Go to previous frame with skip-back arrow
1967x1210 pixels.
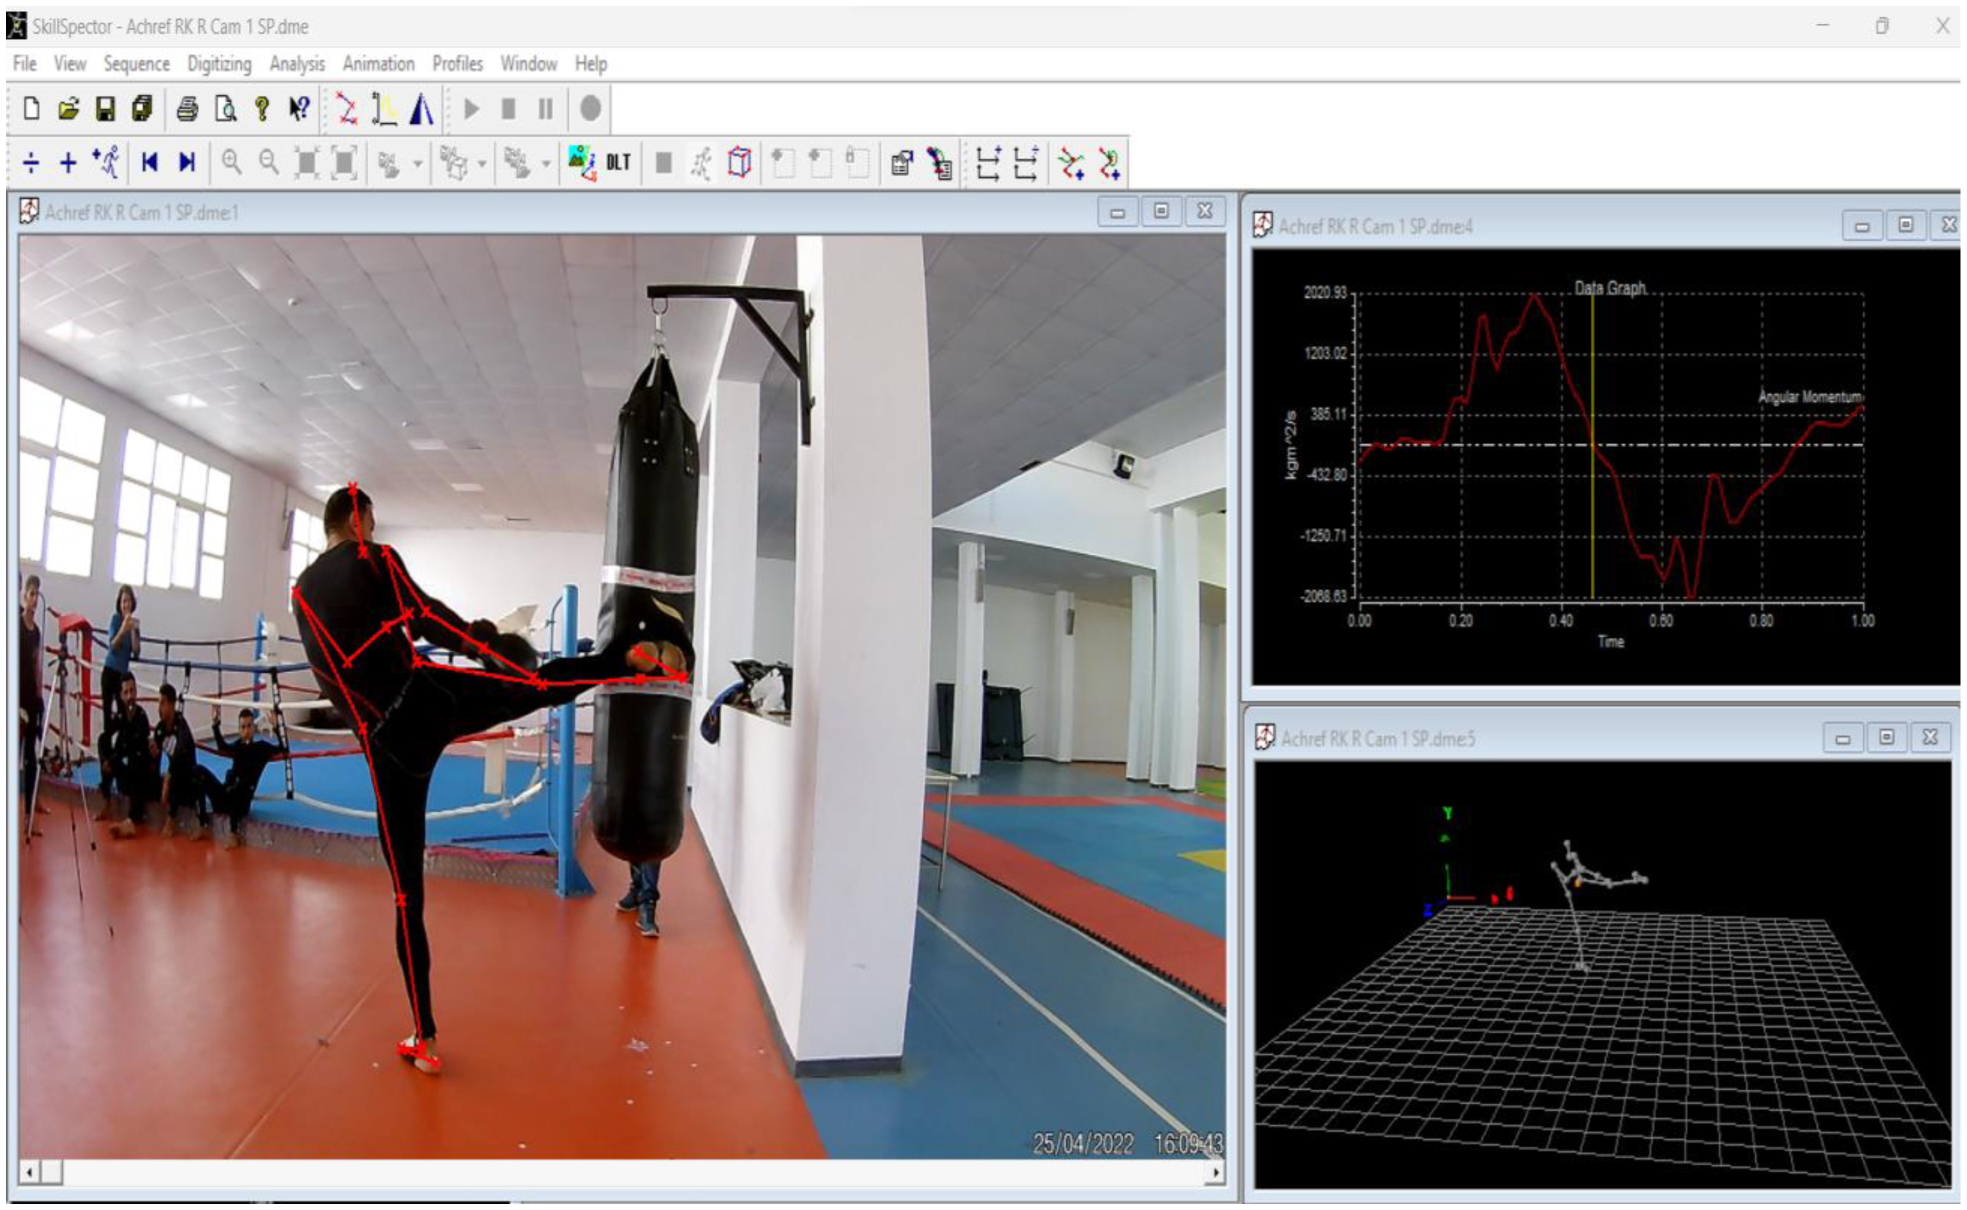point(150,162)
